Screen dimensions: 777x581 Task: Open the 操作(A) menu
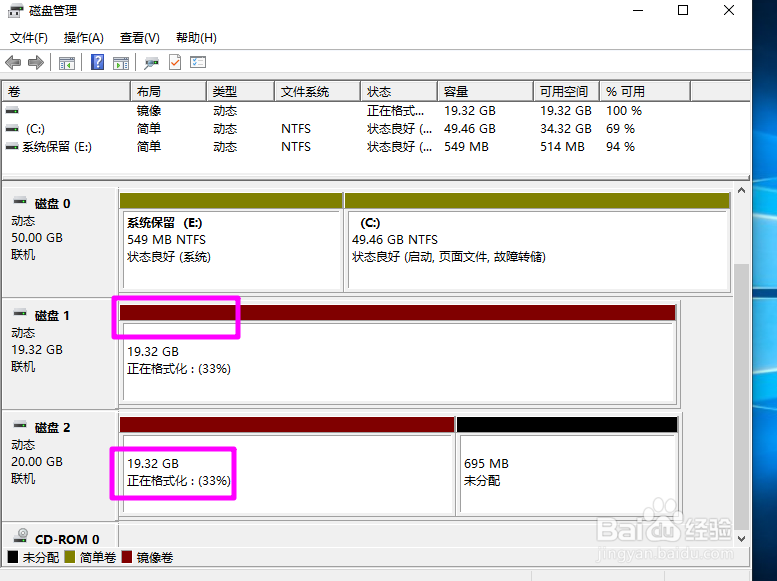pos(84,38)
